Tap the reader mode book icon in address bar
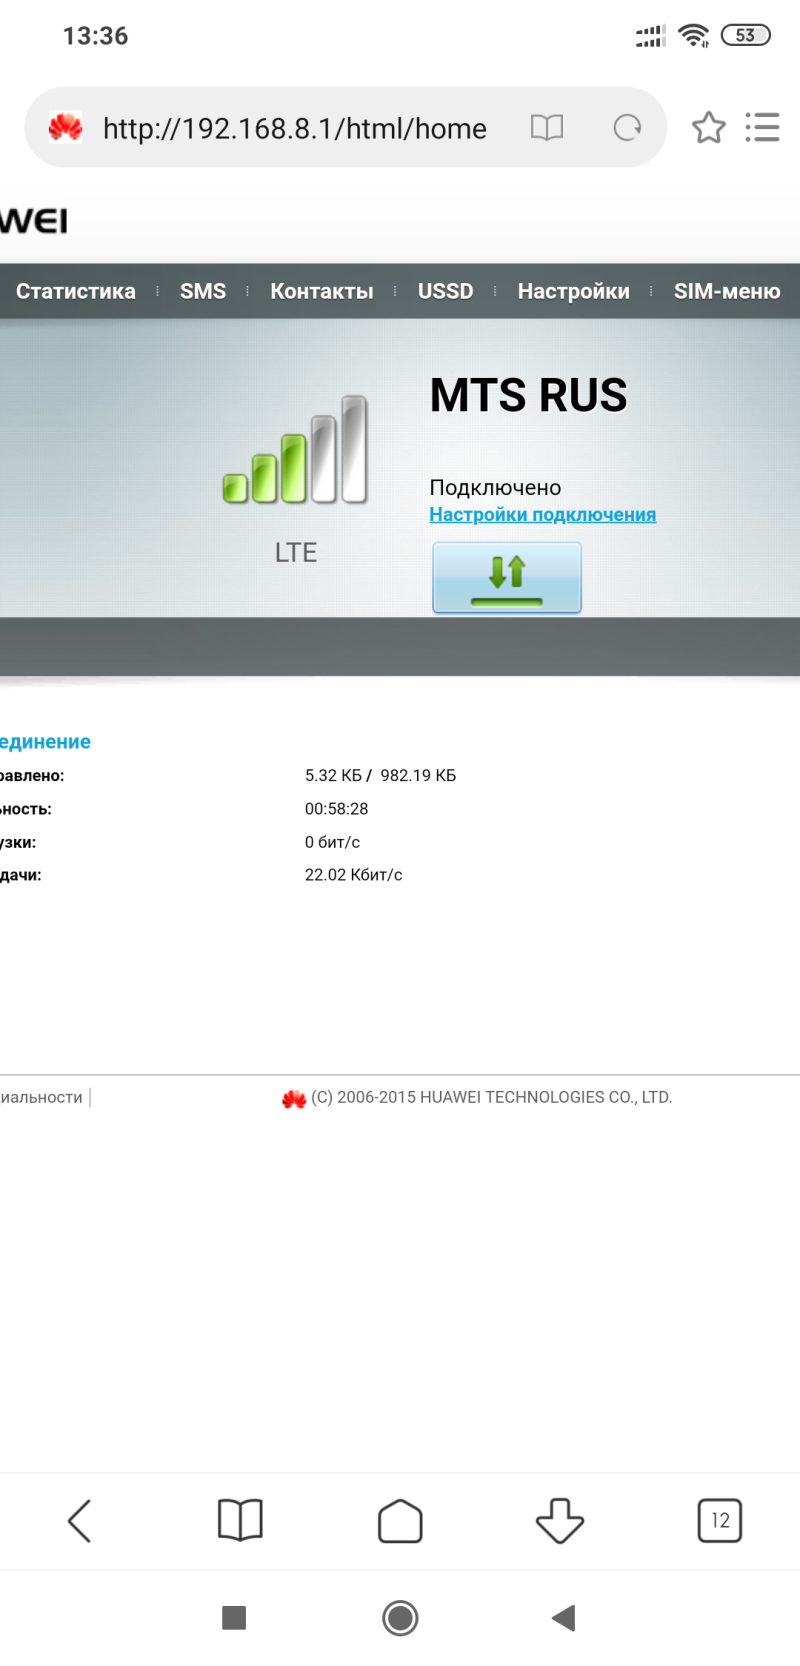 547,128
